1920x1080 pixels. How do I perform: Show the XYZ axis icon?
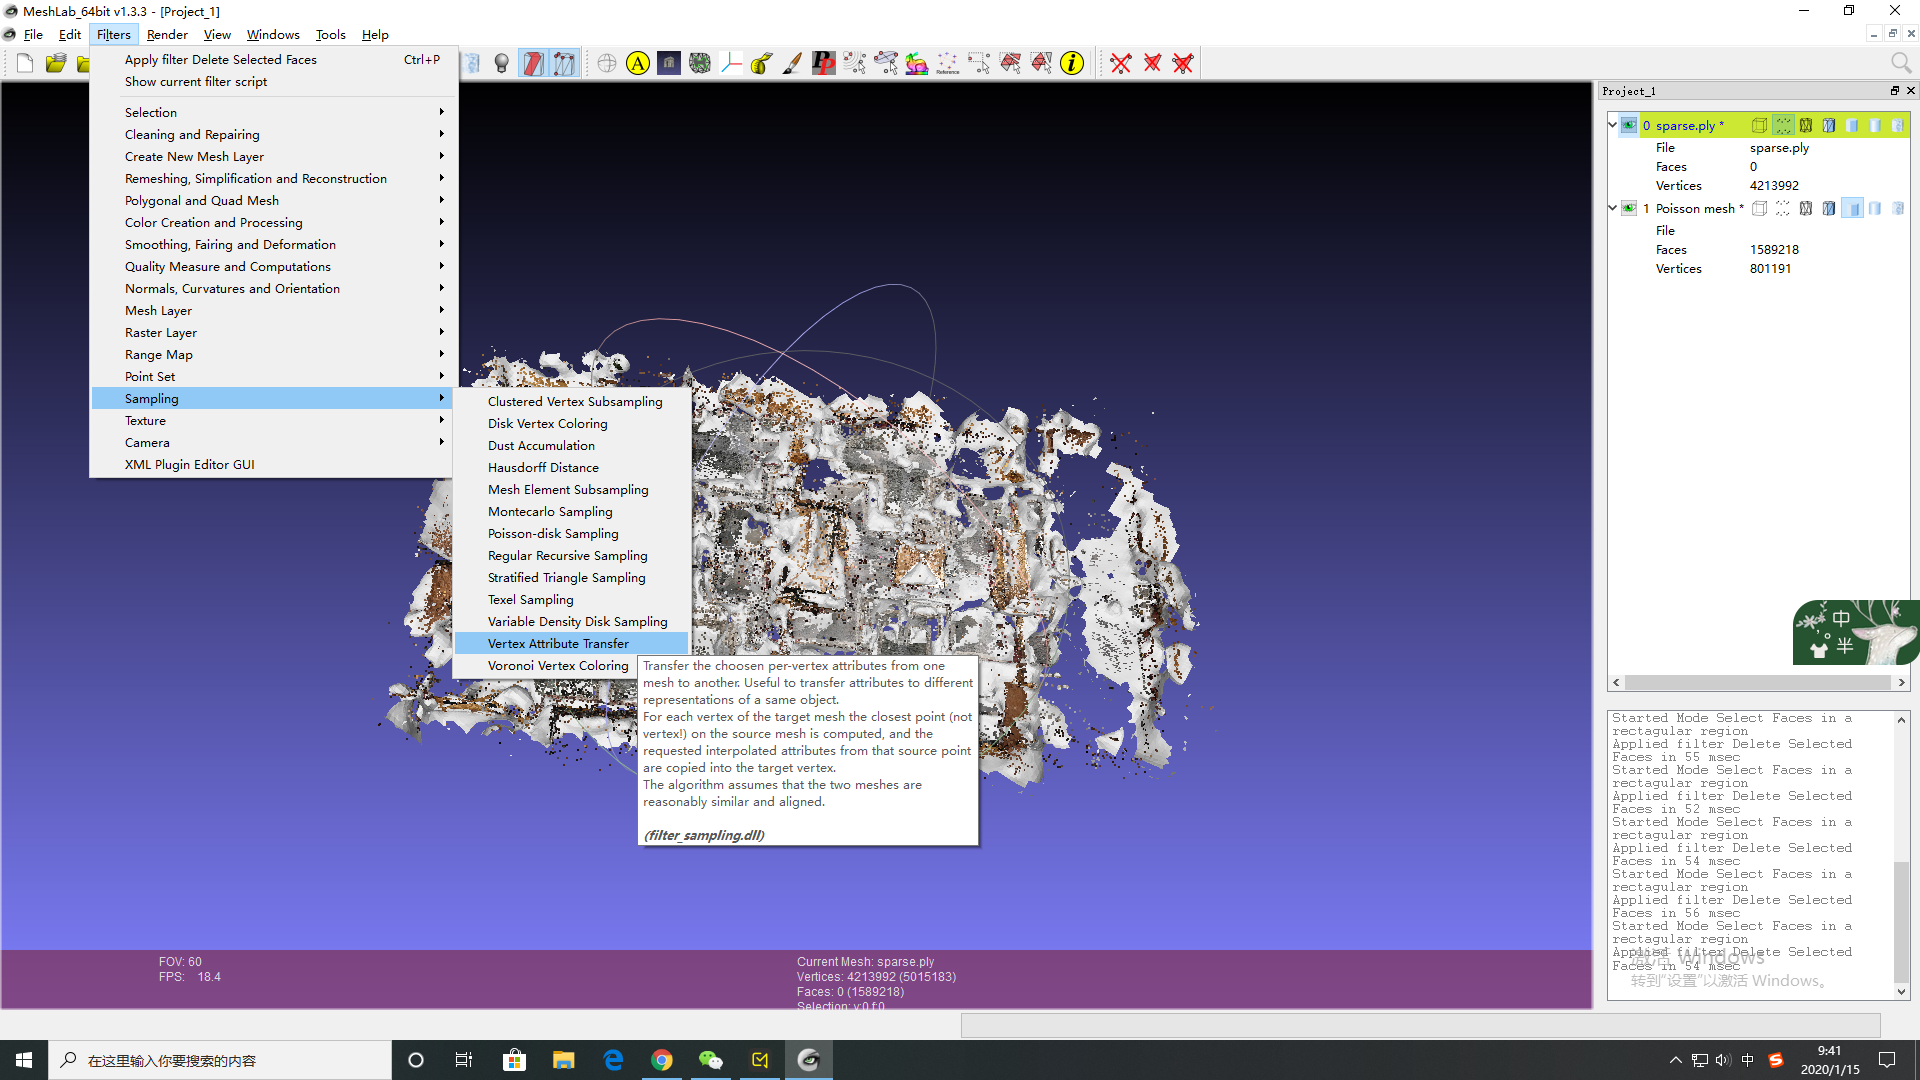731,64
